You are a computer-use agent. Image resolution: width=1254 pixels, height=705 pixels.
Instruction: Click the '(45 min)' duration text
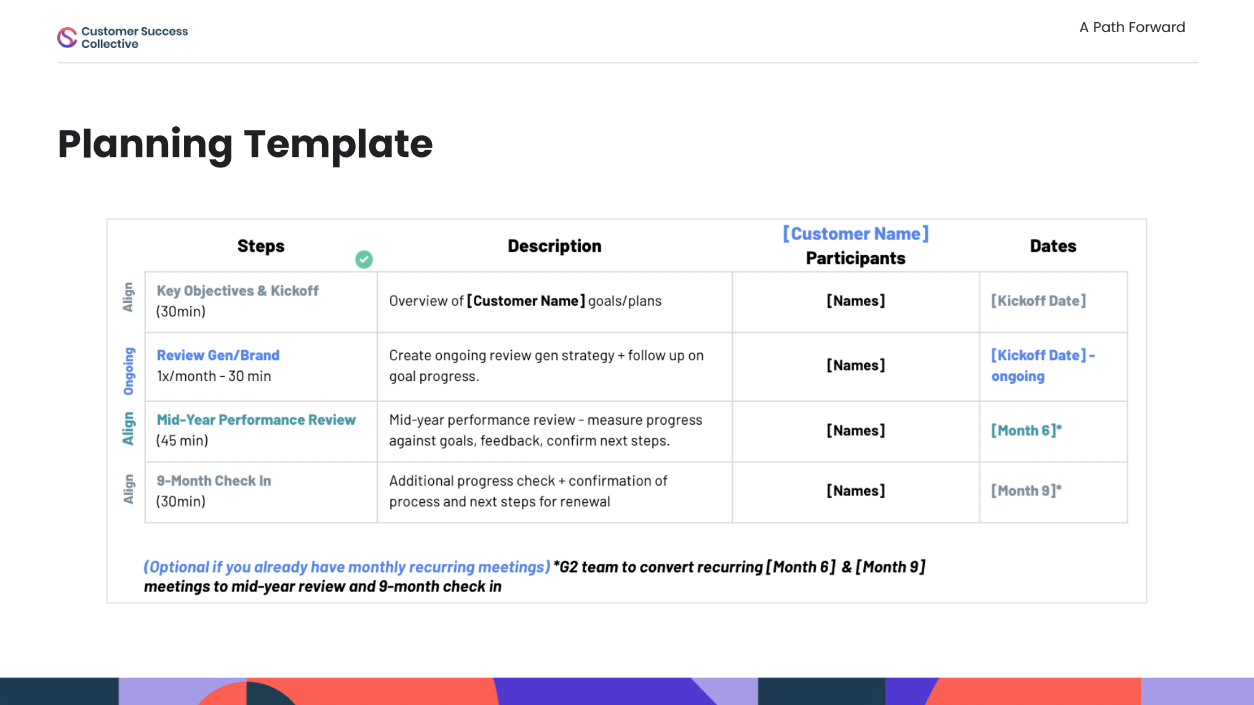click(x=182, y=441)
